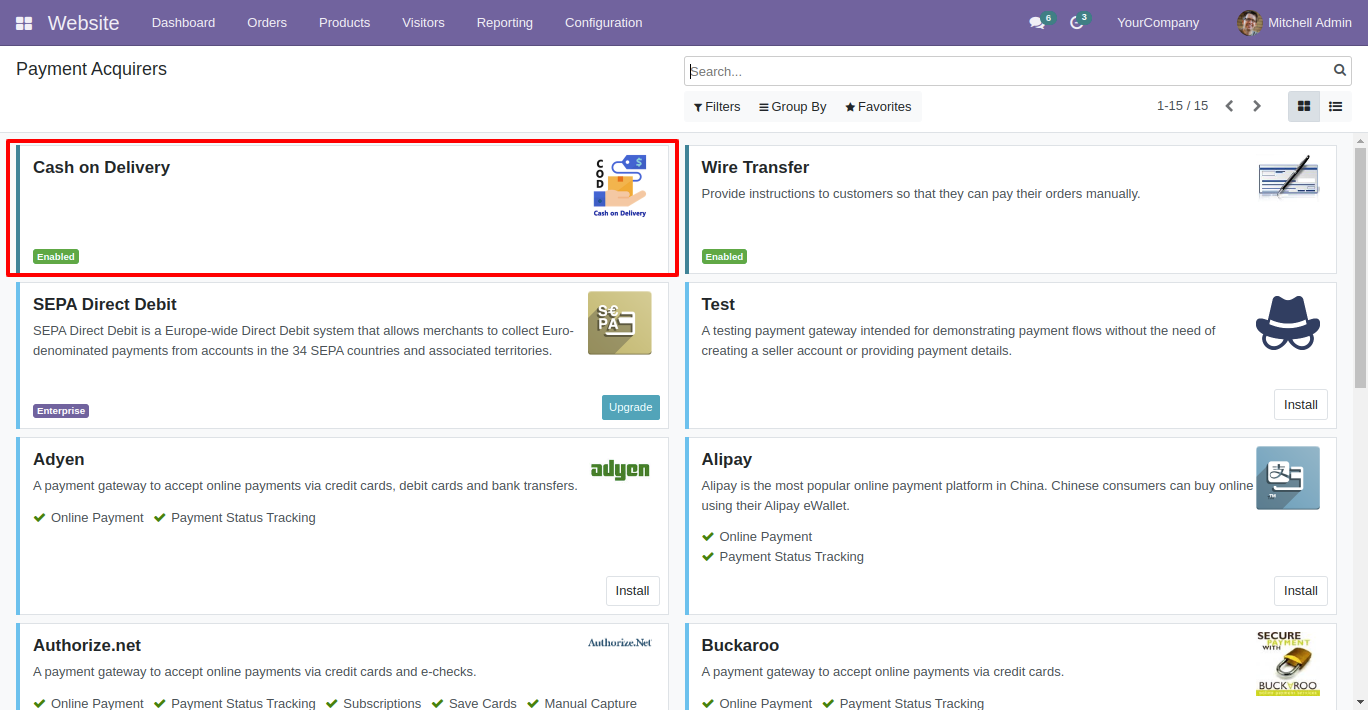1368x710 pixels.
Task: Open the Alipay card title
Action: 727,459
